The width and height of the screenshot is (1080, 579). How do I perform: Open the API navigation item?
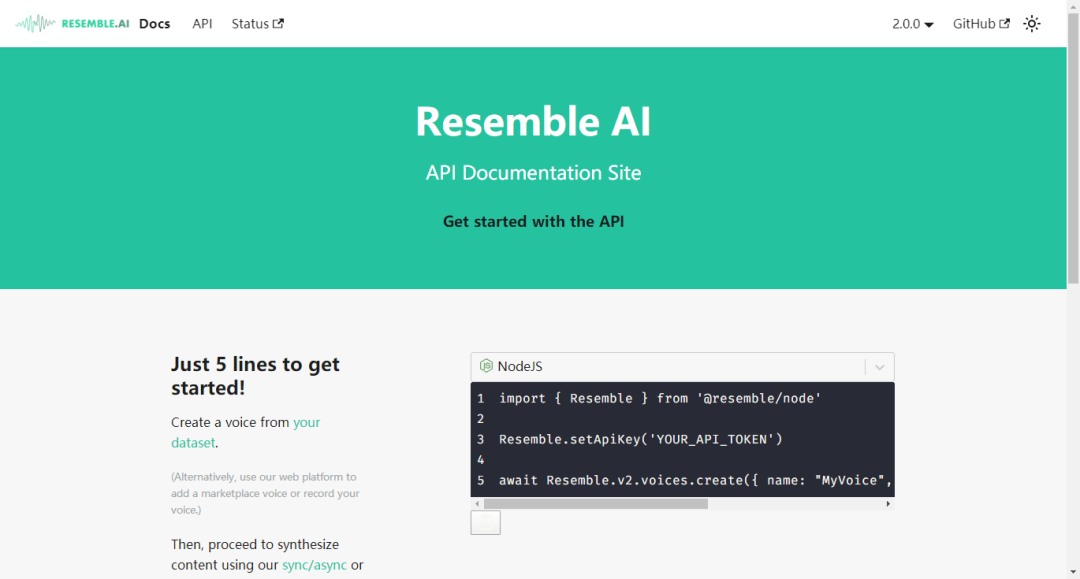coord(202,23)
